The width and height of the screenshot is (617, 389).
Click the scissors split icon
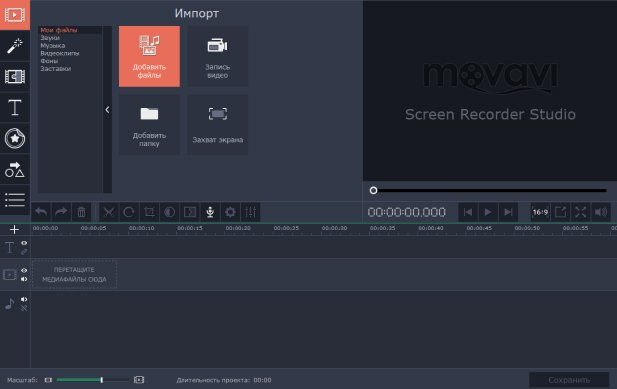tap(109, 212)
